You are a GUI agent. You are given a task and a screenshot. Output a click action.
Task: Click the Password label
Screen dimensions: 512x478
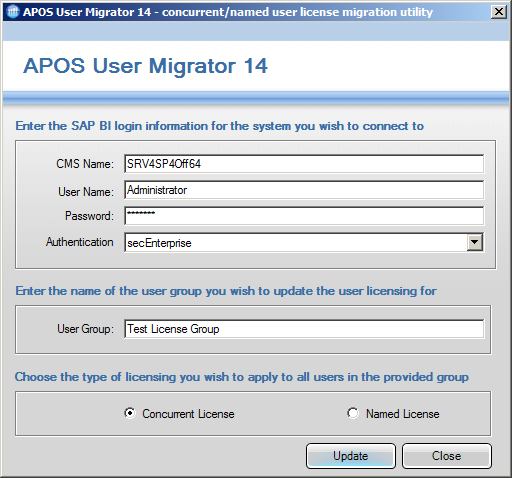(89, 216)
